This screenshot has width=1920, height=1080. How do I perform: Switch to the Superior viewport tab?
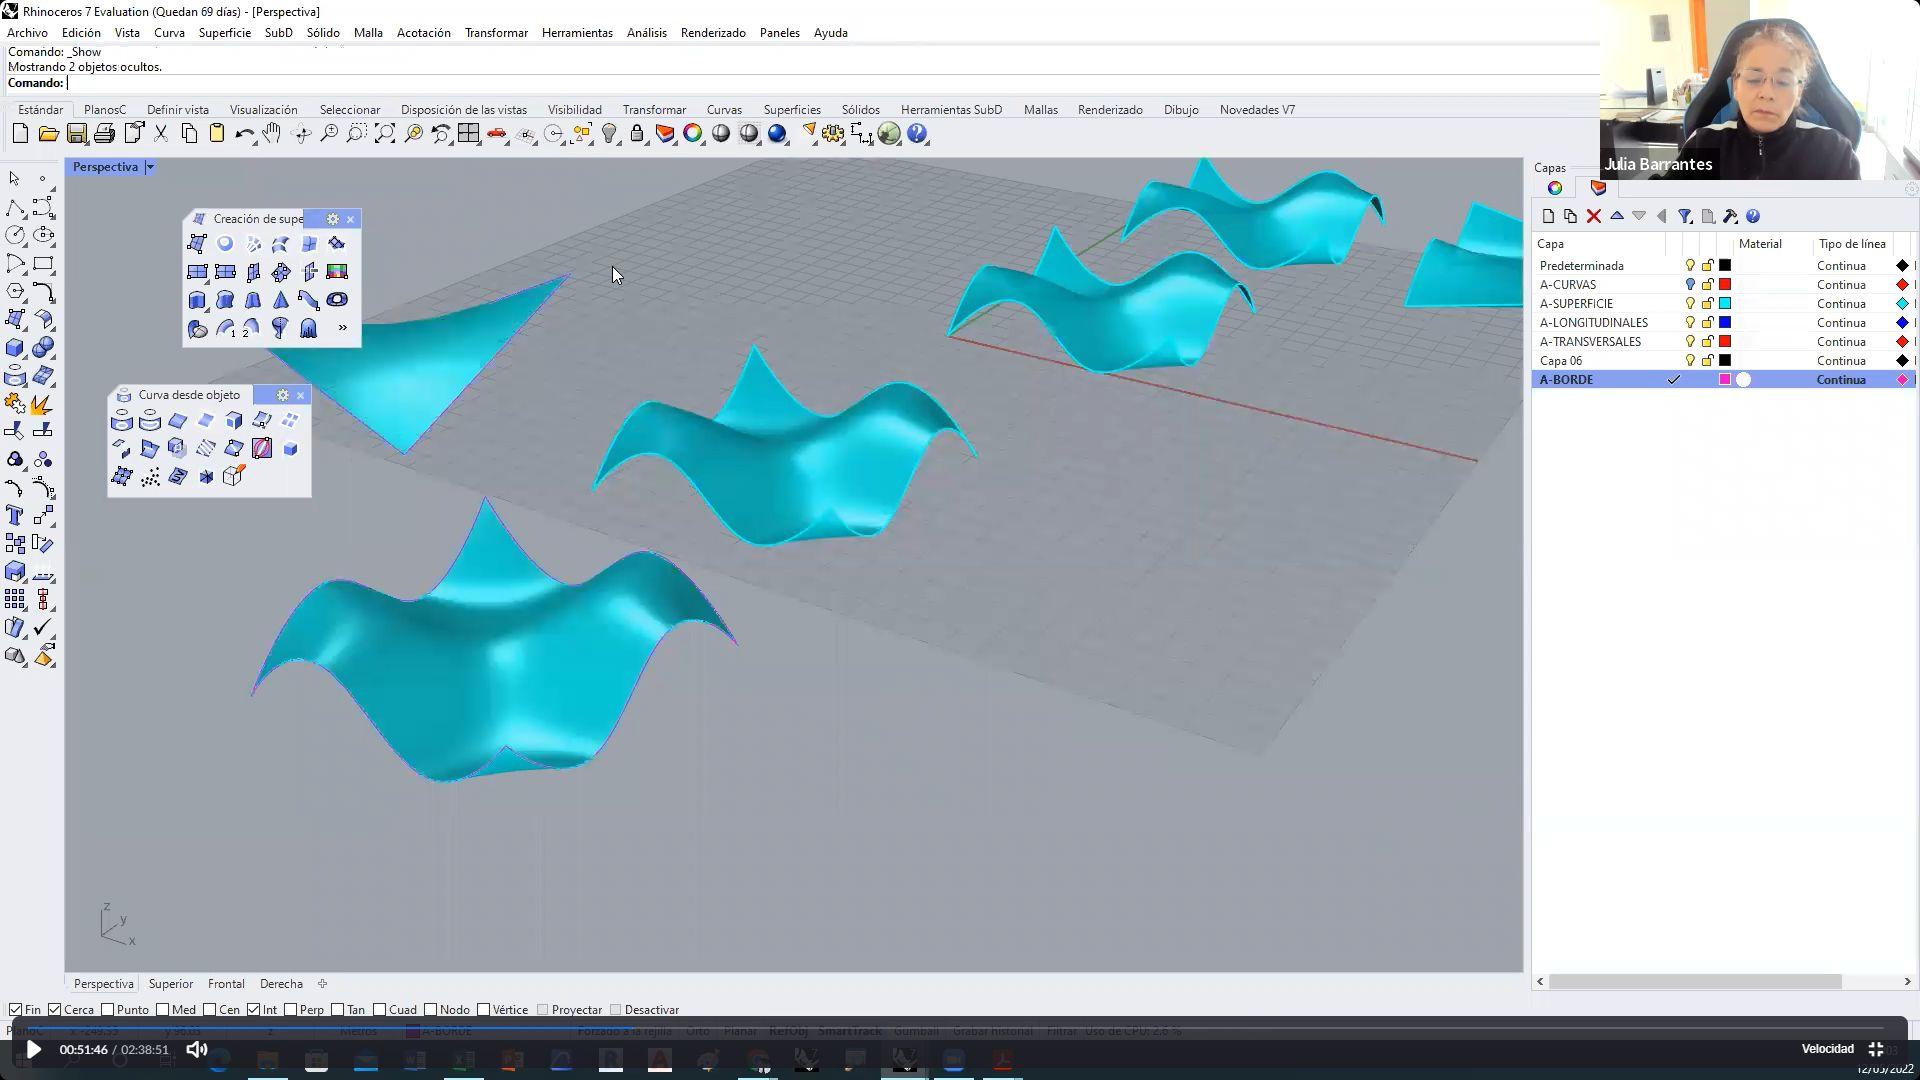(171, 984)
